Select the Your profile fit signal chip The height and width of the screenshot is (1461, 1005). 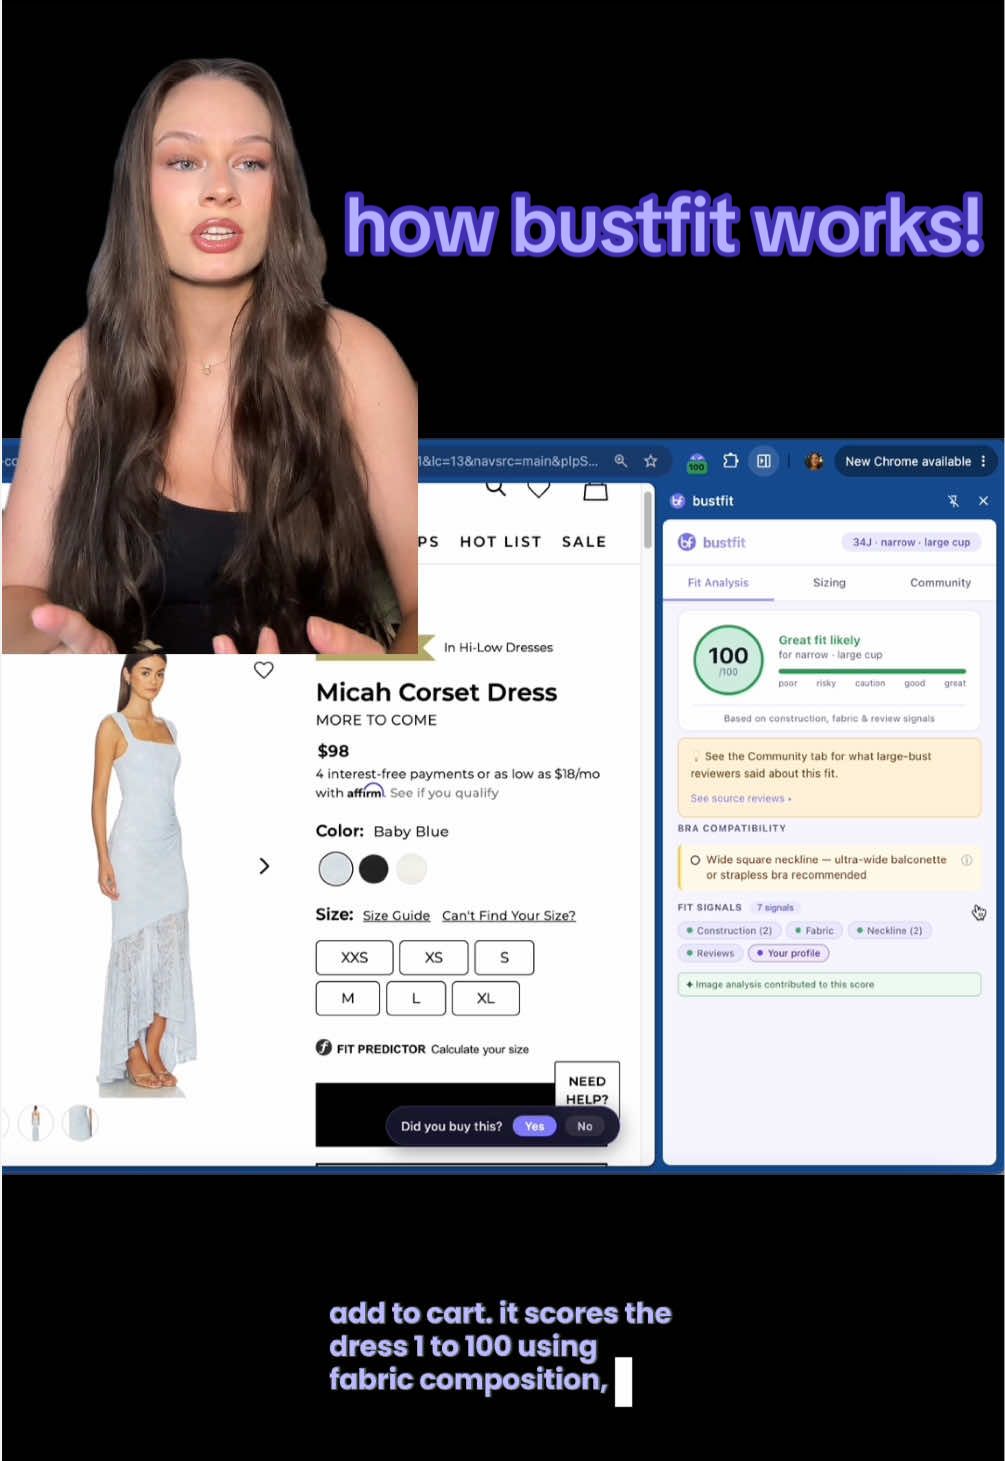point(789,953)
